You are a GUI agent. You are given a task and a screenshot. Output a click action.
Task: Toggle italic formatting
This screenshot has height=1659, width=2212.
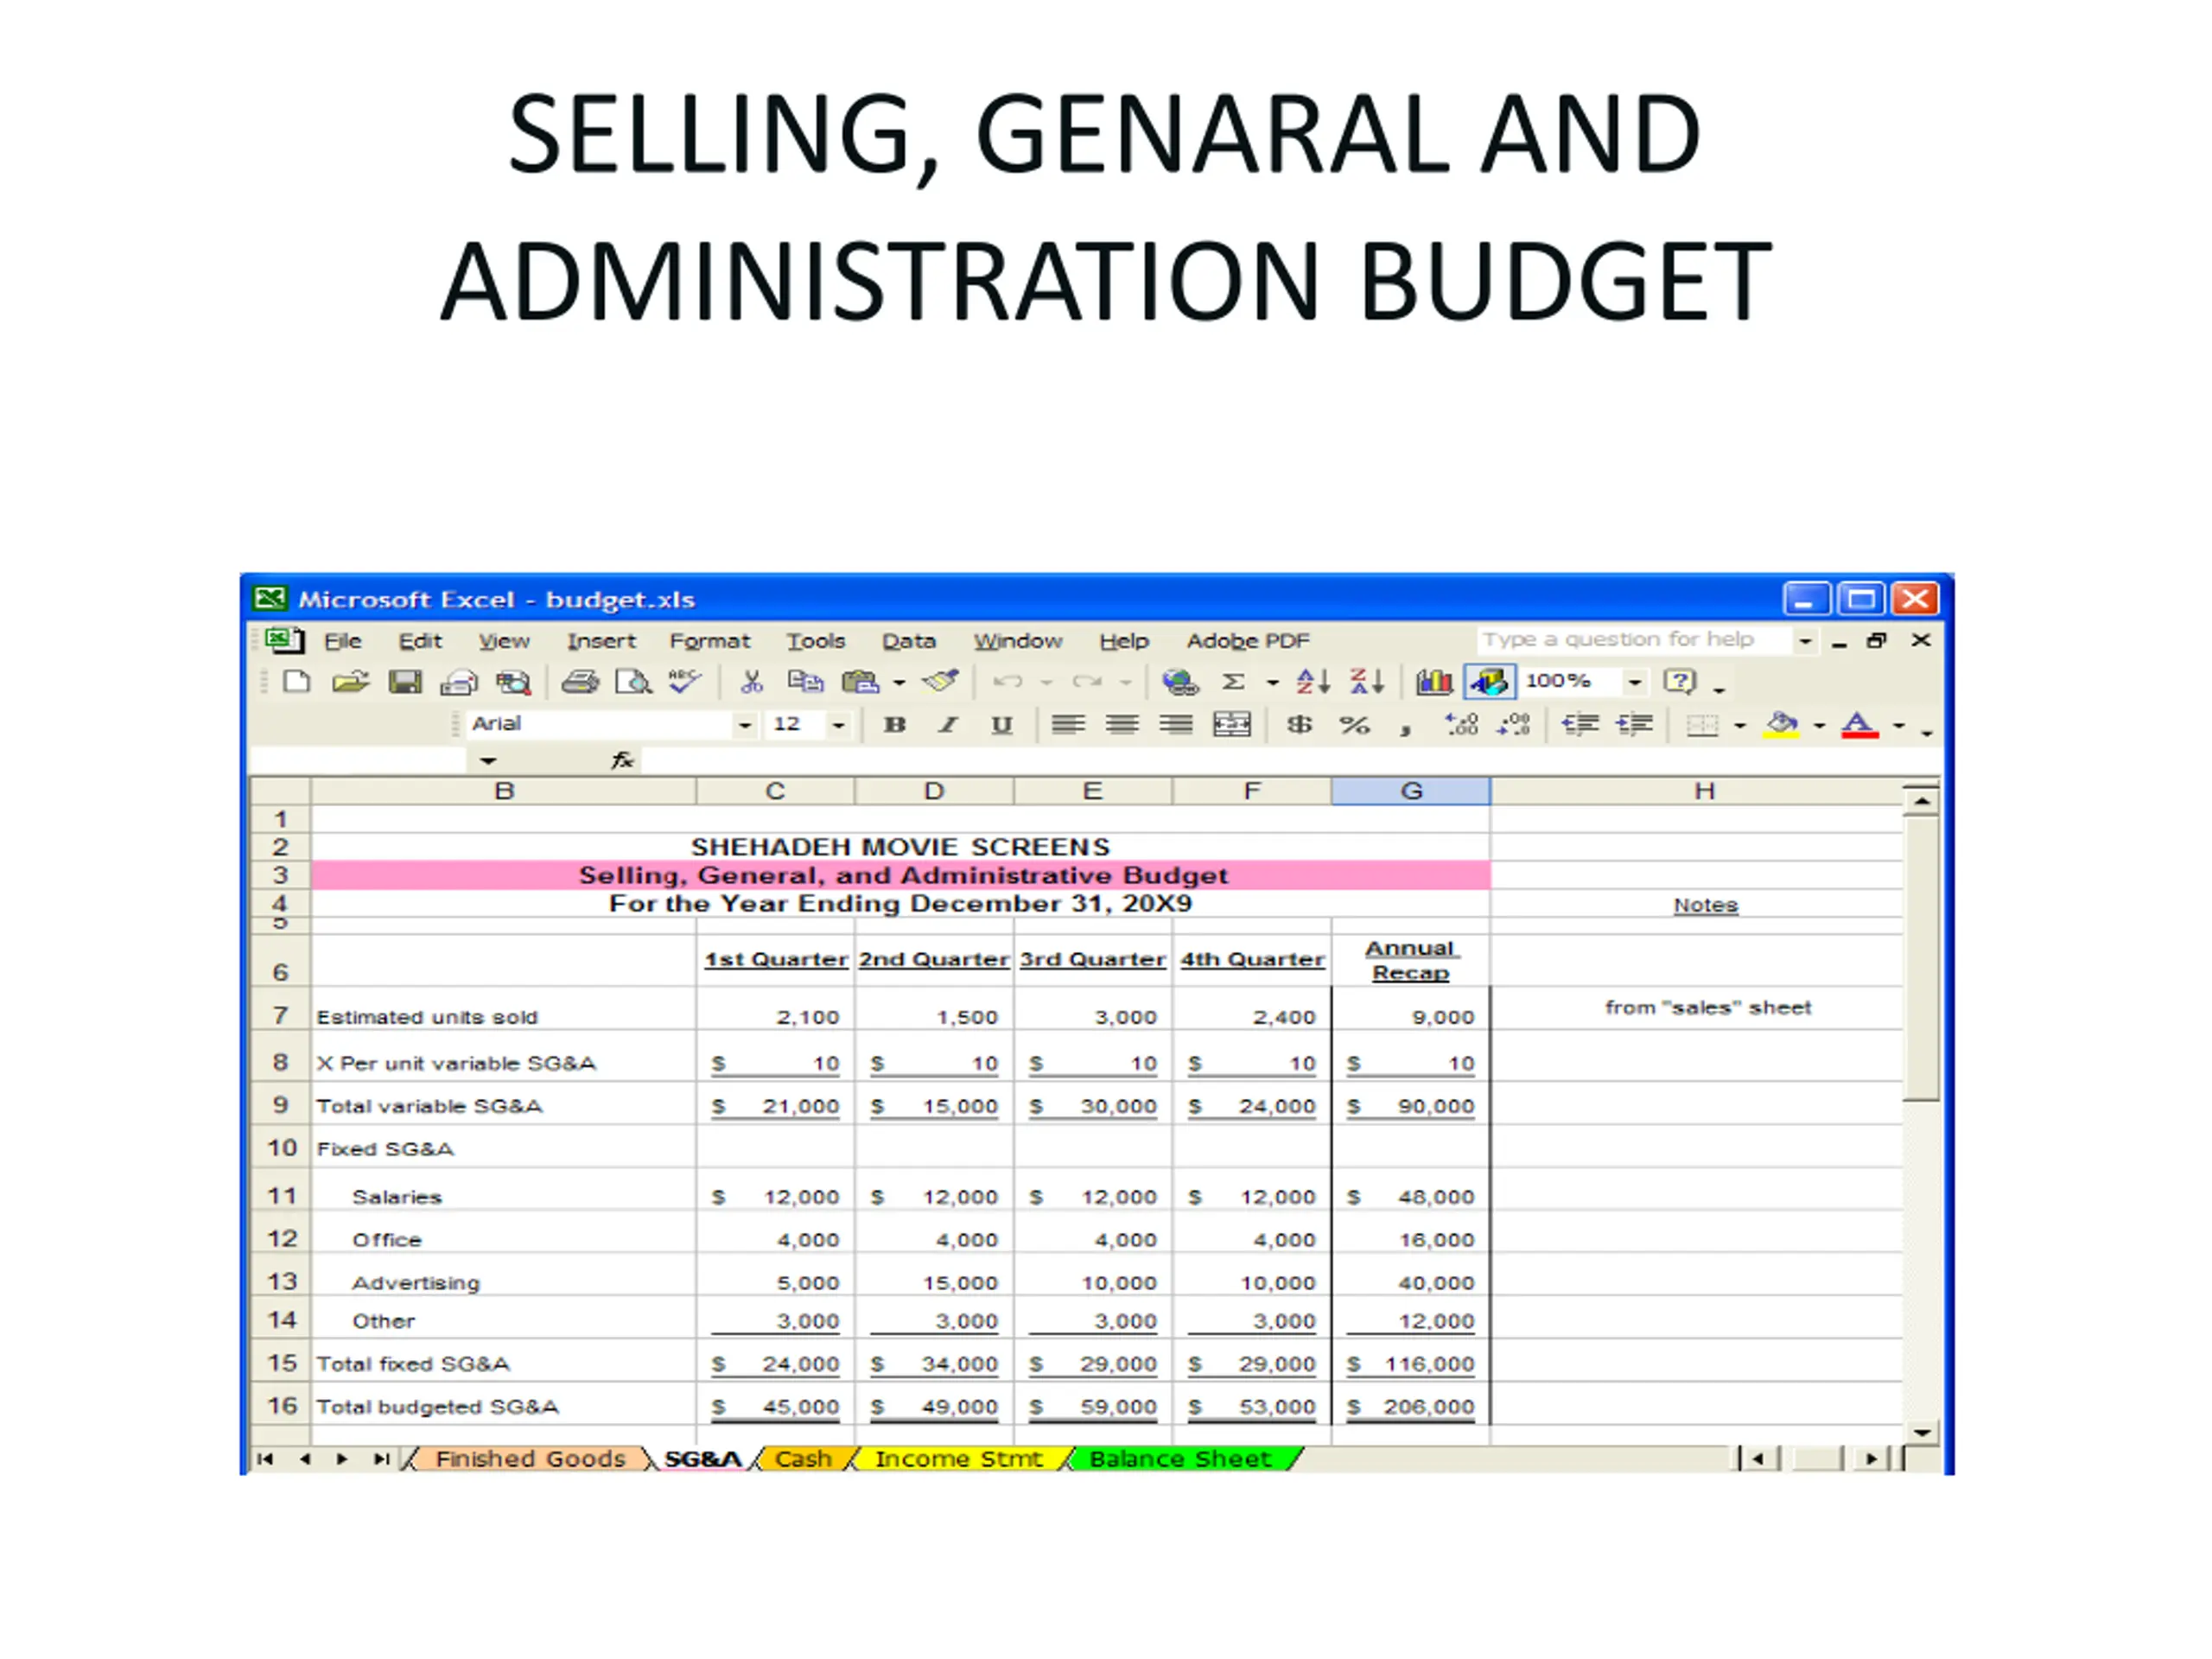947,725
